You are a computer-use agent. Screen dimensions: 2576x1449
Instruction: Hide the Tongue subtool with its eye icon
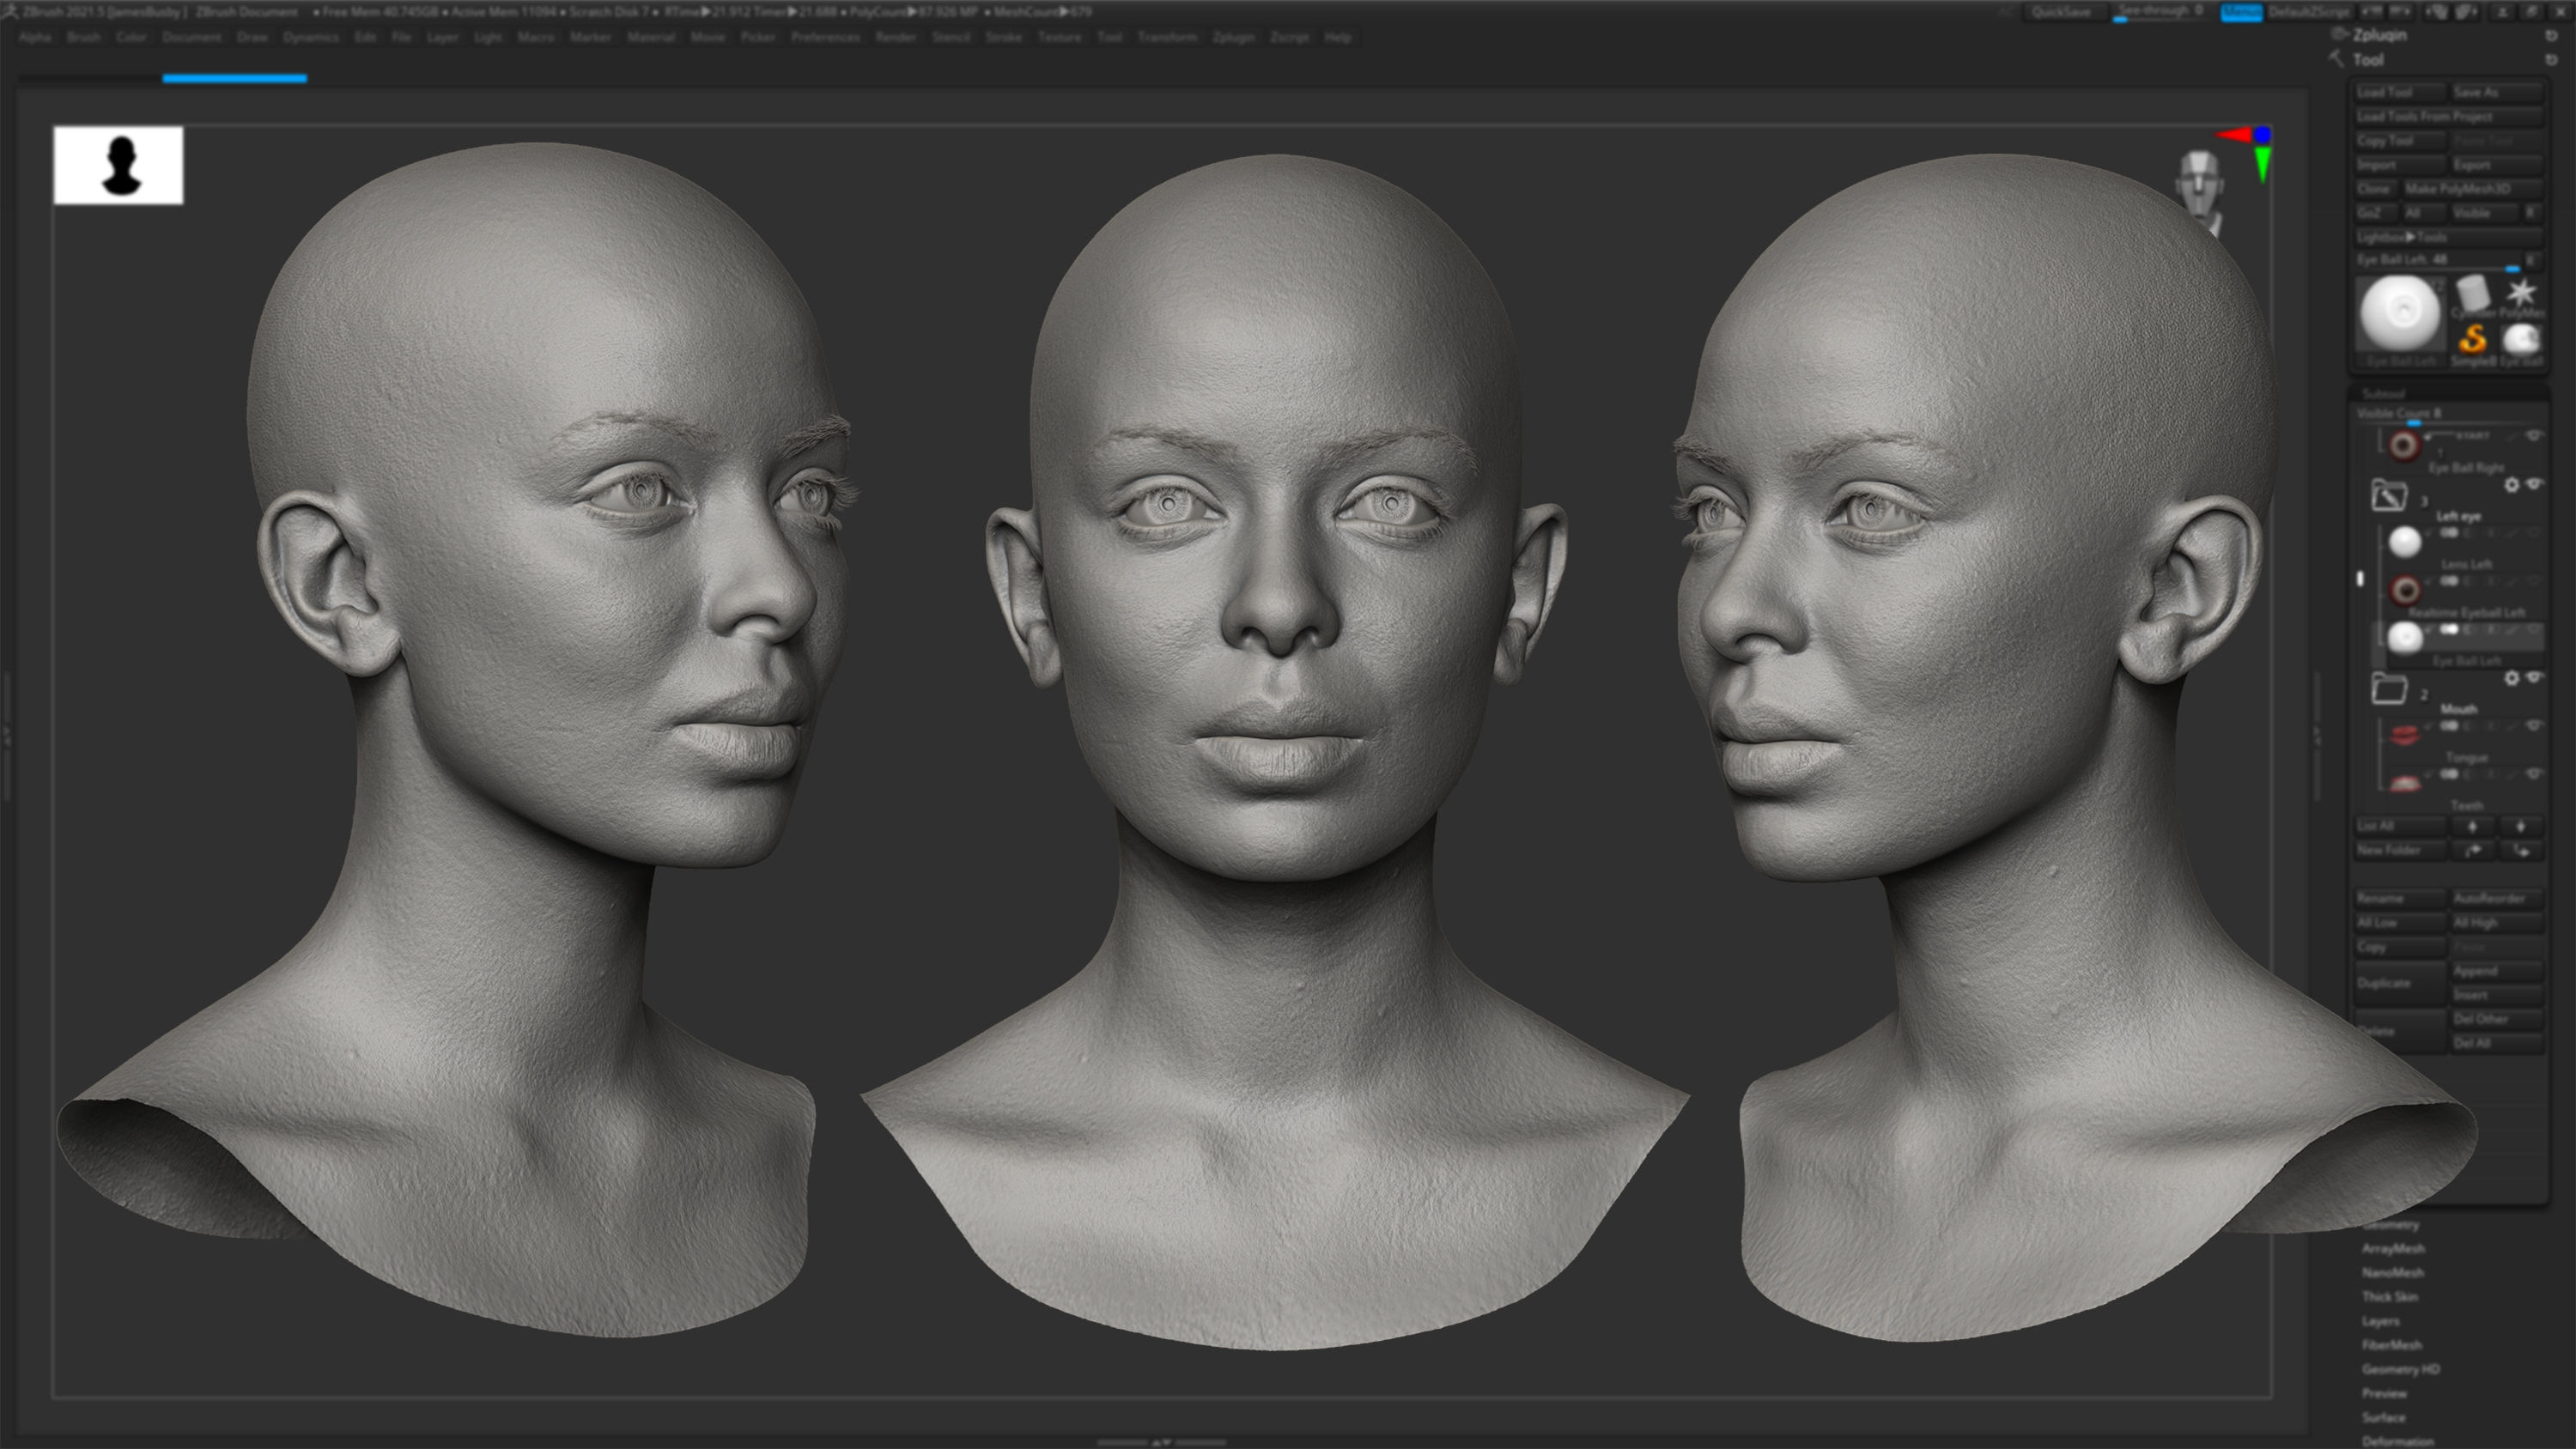click(2534, 726)
